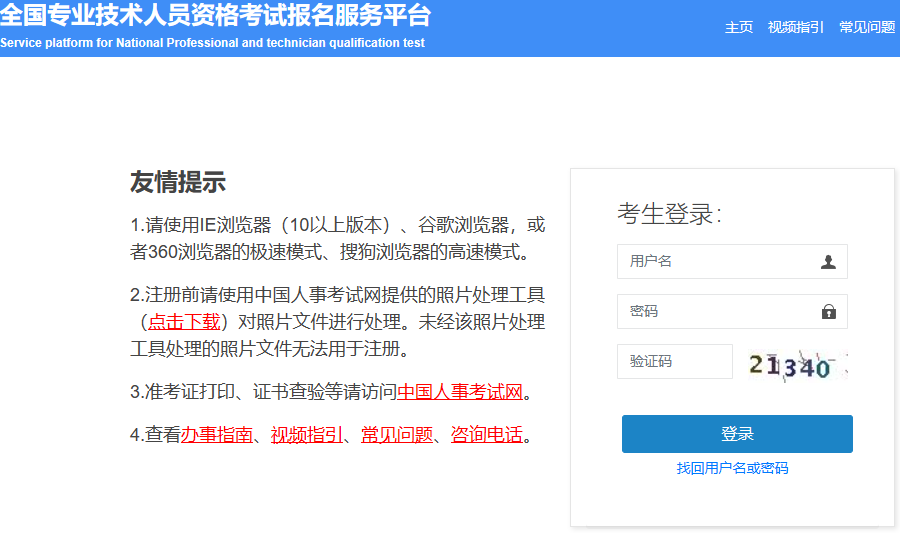900x533 pixels.
Task: Open the red 中国人事考试网 link
Action: pyautogui.click(x=460, y=392)
